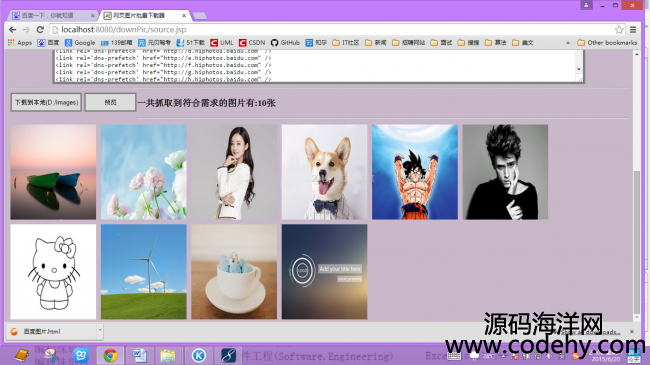
Task: Open the Apps bookmark shortcut
Action: pyautogui.click(x=19, y=42)
